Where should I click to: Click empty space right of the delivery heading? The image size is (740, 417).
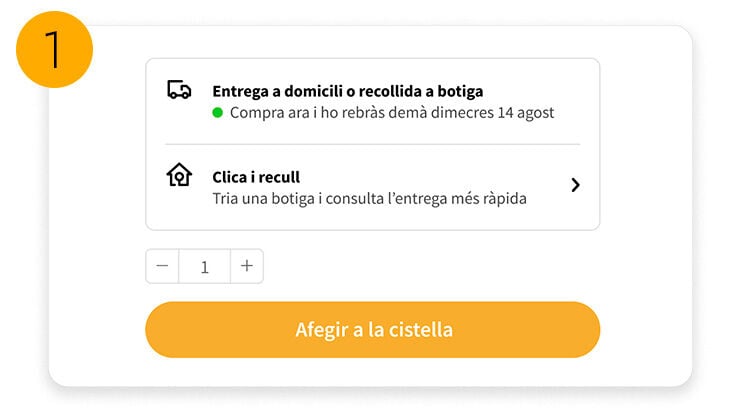(540, 91)
